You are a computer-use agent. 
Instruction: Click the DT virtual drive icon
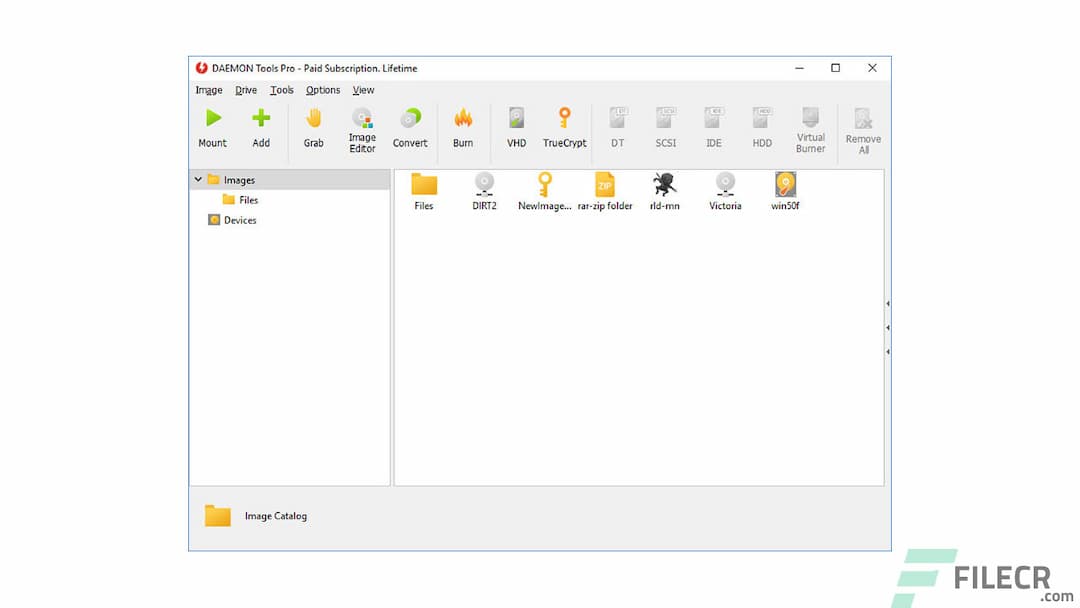(617, 127)
